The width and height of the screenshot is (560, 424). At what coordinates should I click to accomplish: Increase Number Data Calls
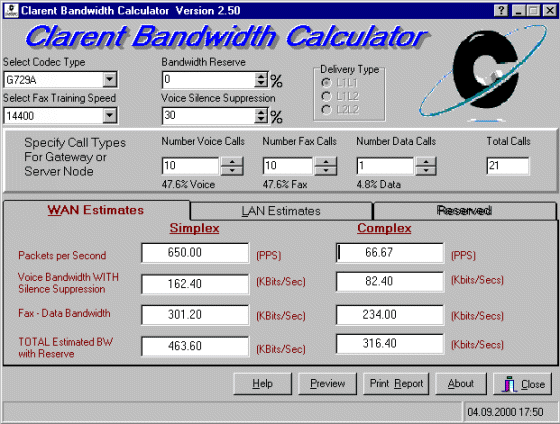(425, 161)
